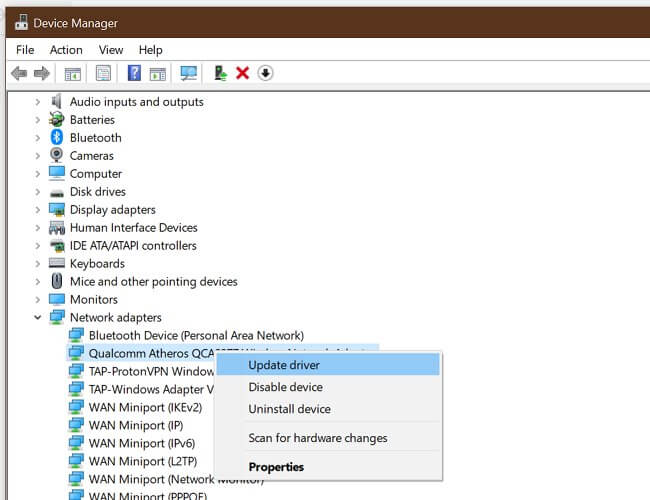Screen dimensions: 650x500
Task: Click the Keyboards category icon
Action: (x=57, y=263)
